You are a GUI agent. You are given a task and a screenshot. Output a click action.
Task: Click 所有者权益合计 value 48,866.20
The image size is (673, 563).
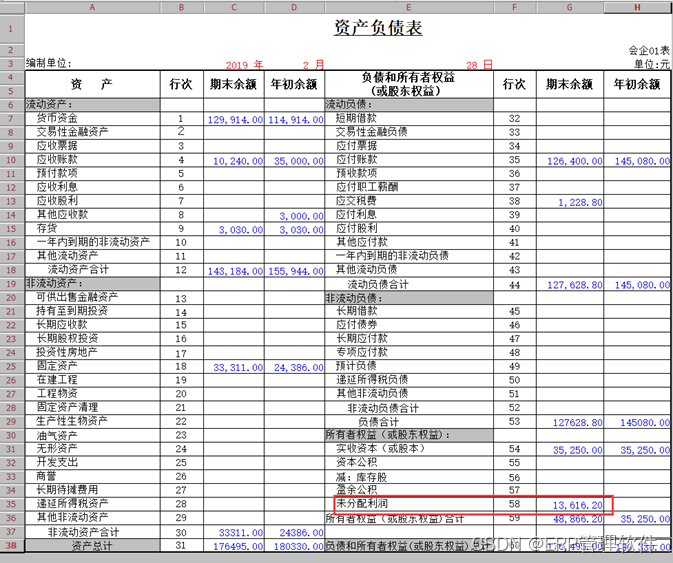point(578,519)
